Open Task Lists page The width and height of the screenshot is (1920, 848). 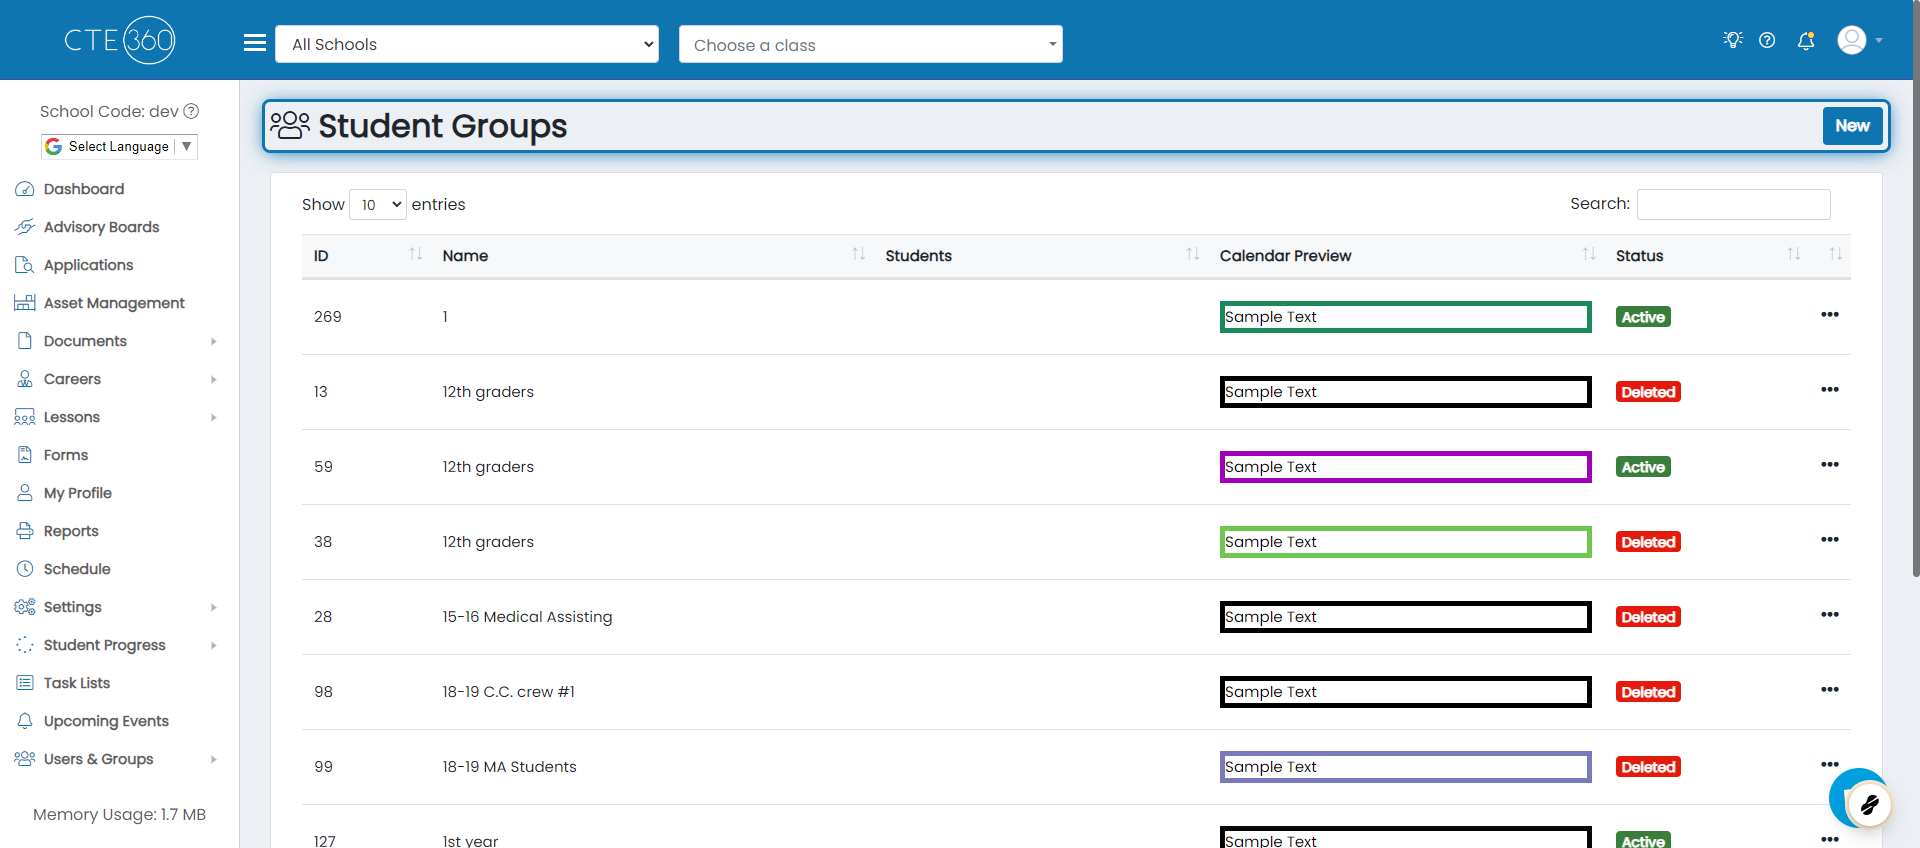[77, 683]
